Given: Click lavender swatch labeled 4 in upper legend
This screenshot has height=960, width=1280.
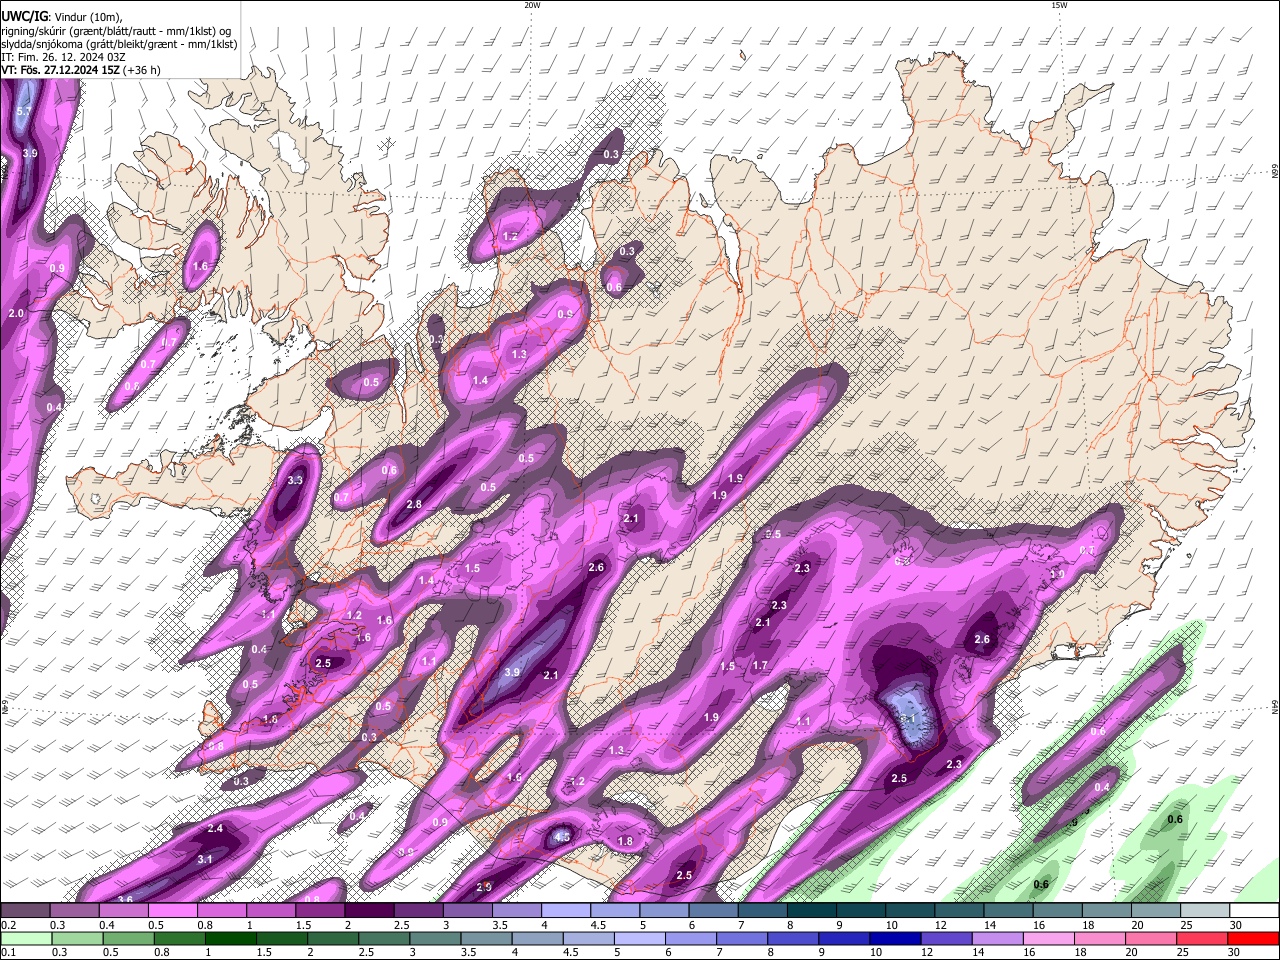Looking at the screenshot, I should point(568,911).
